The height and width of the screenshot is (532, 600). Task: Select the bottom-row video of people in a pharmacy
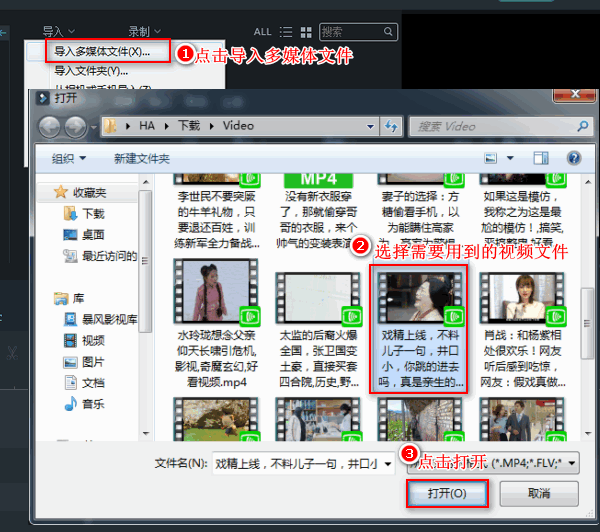[318, 419]
